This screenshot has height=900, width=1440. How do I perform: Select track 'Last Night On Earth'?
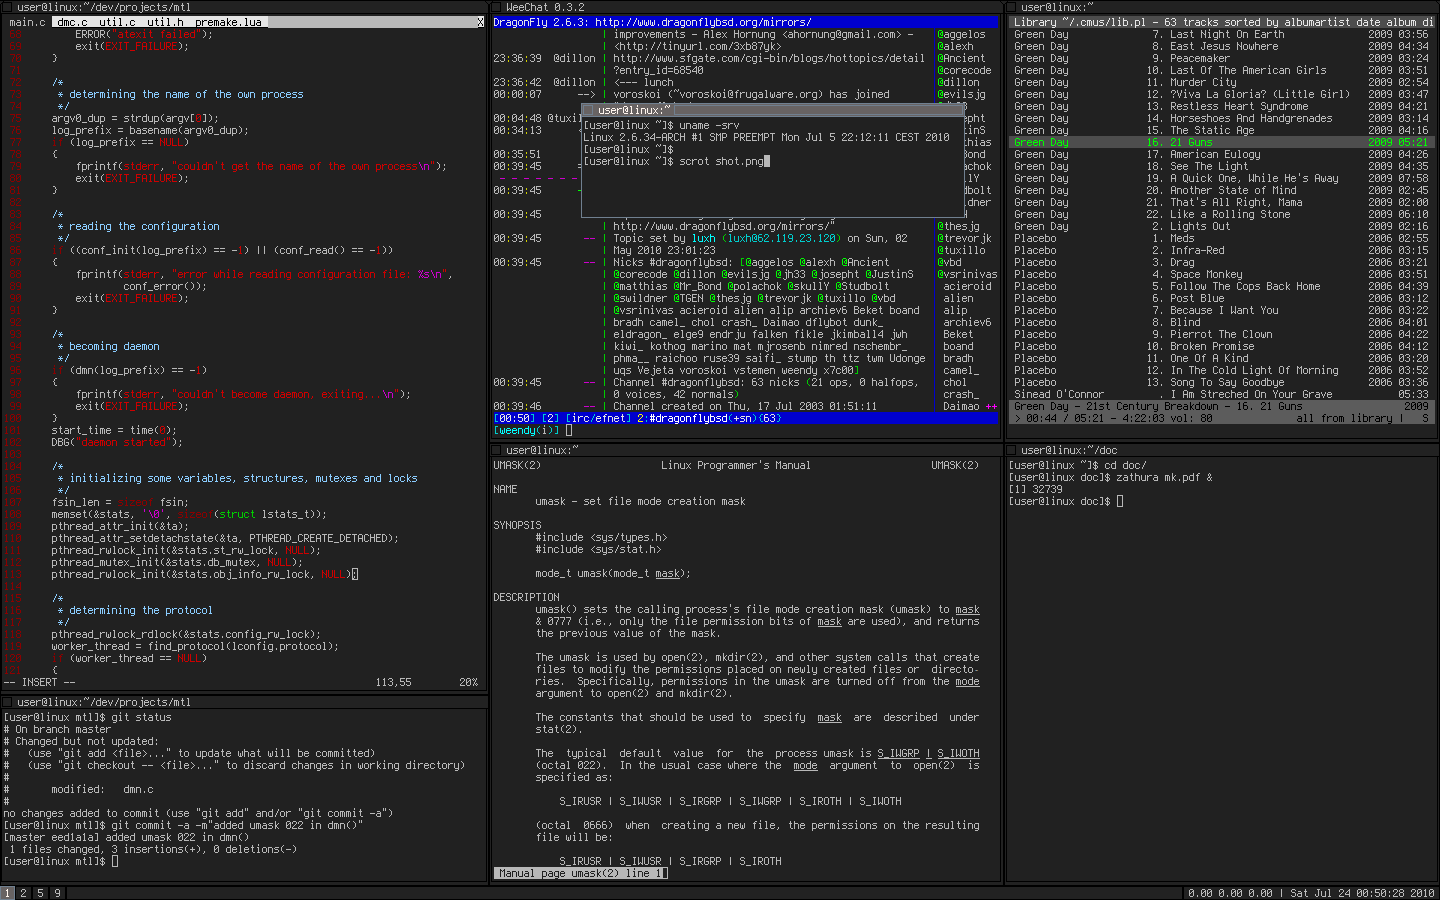1227,34
